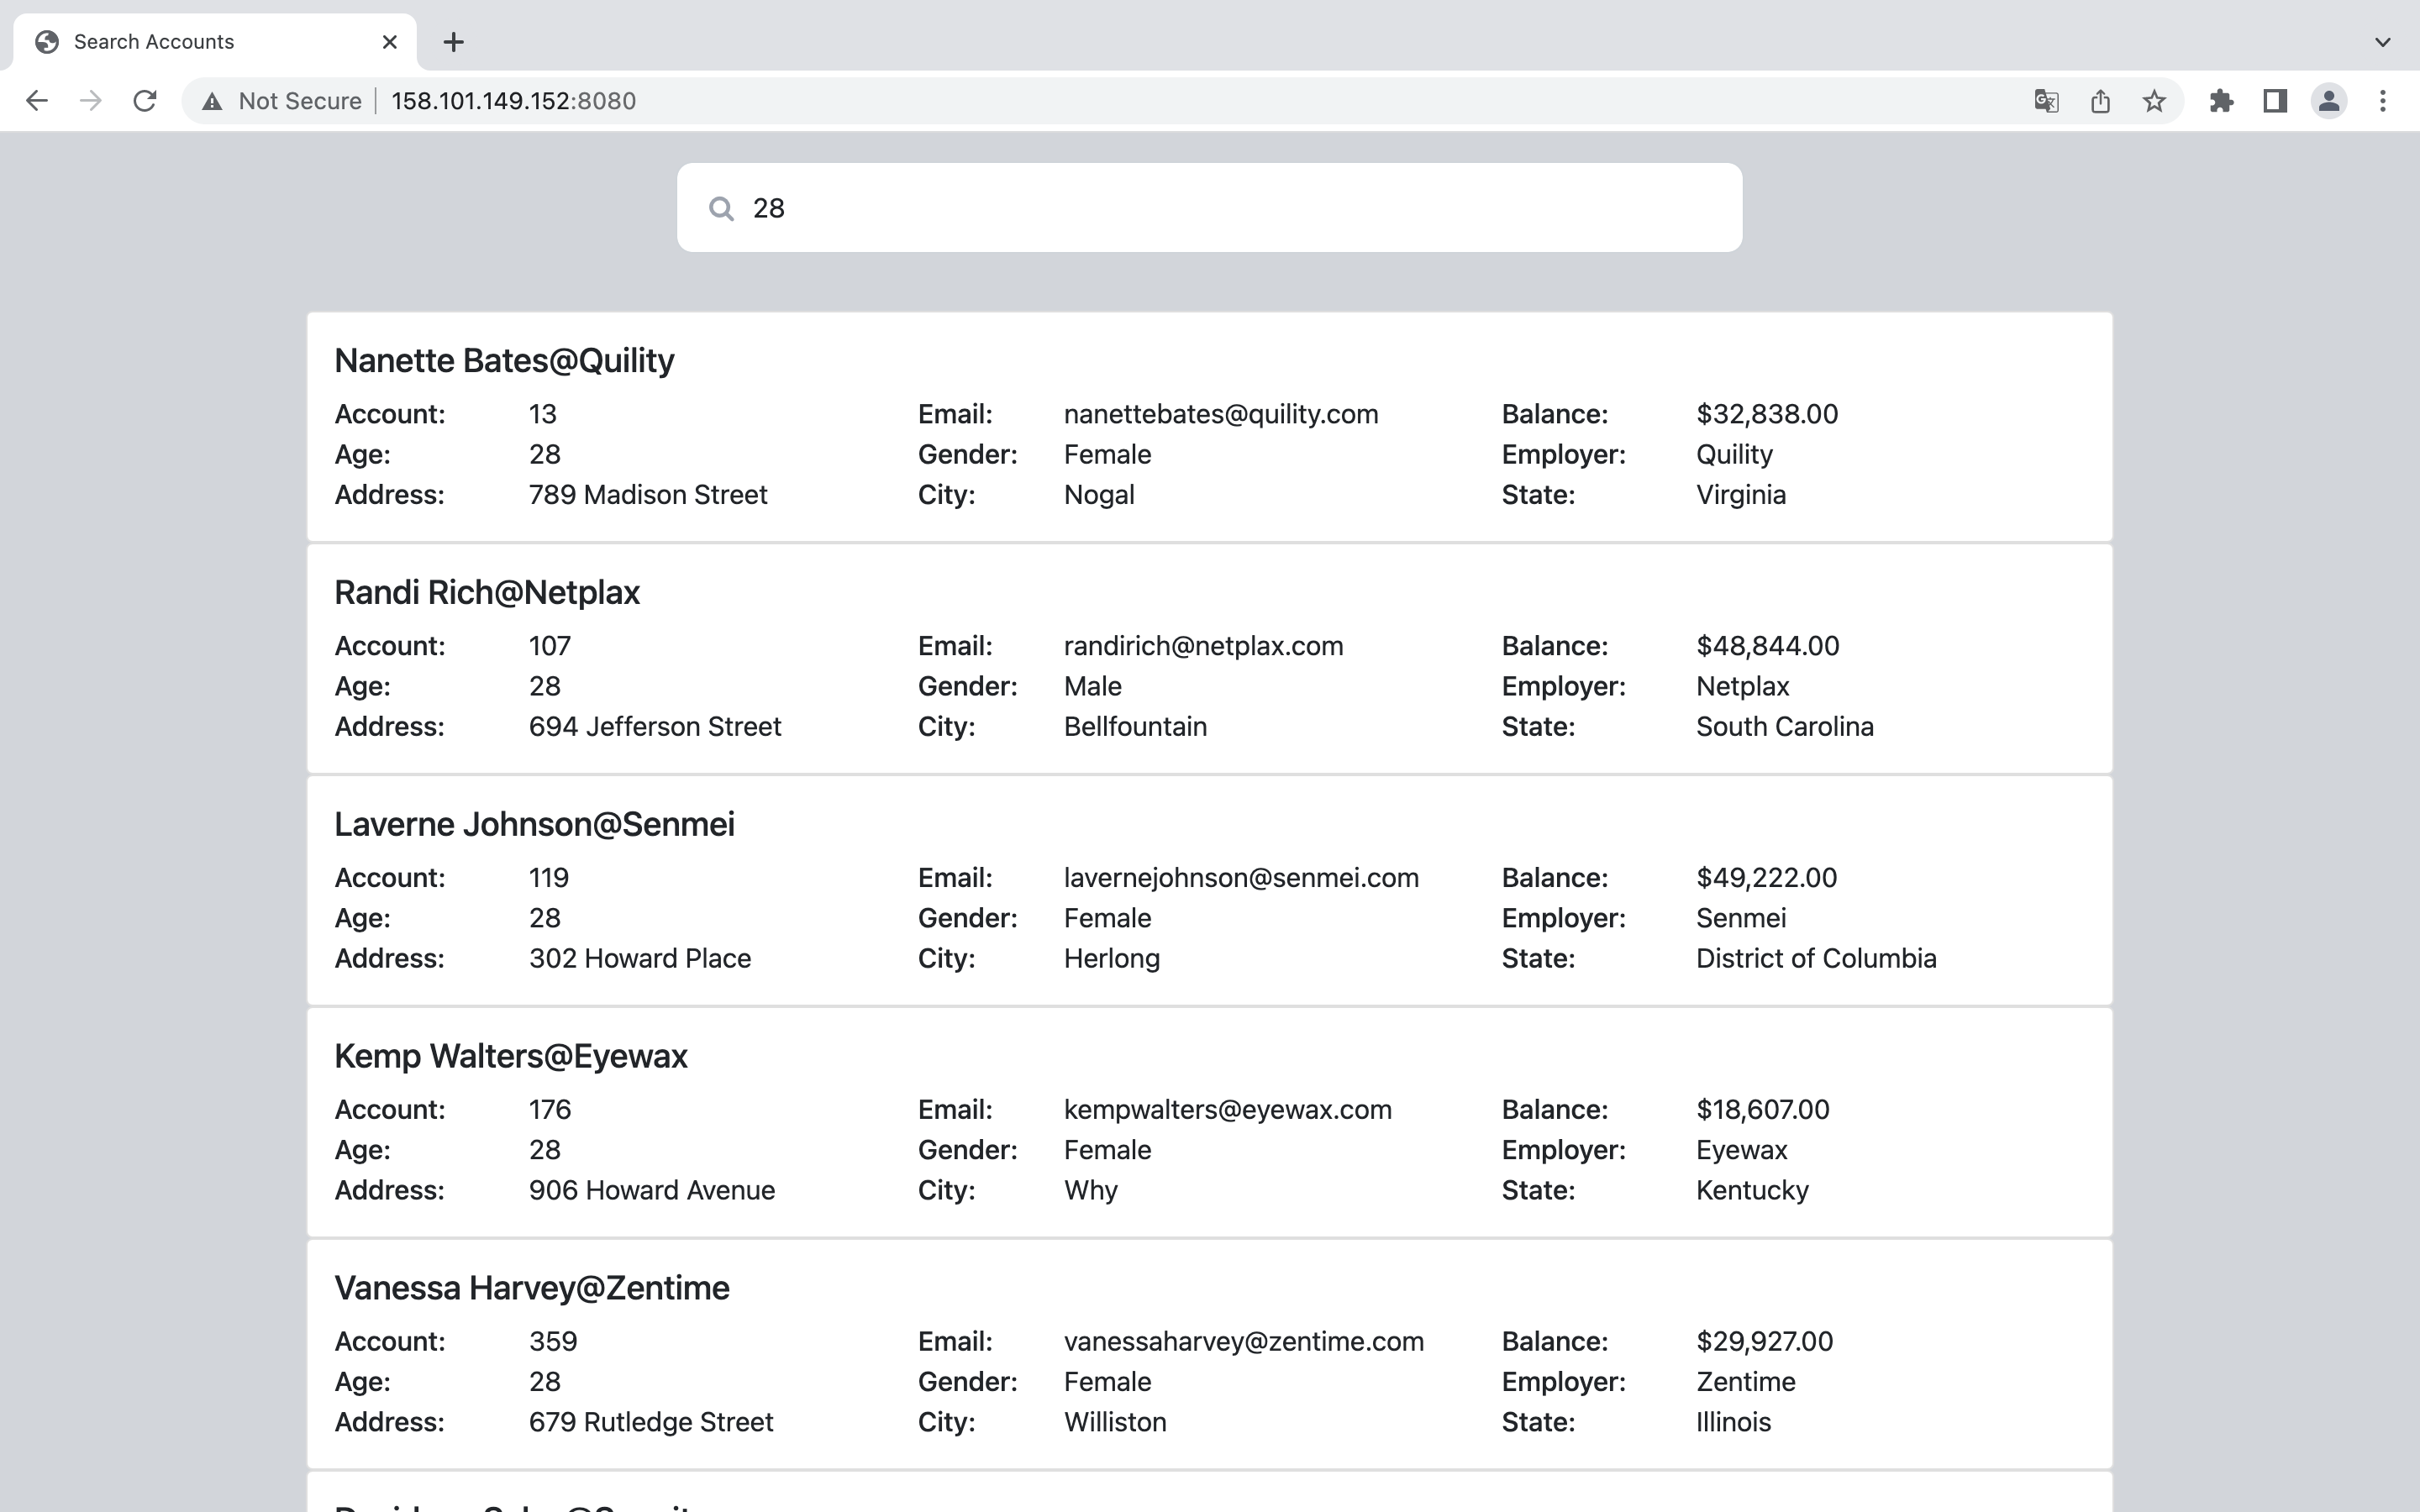Viewport: 2420px width, 1512px height.
Task: Toggle the browser side panel icon
Action: [2275, 101]
